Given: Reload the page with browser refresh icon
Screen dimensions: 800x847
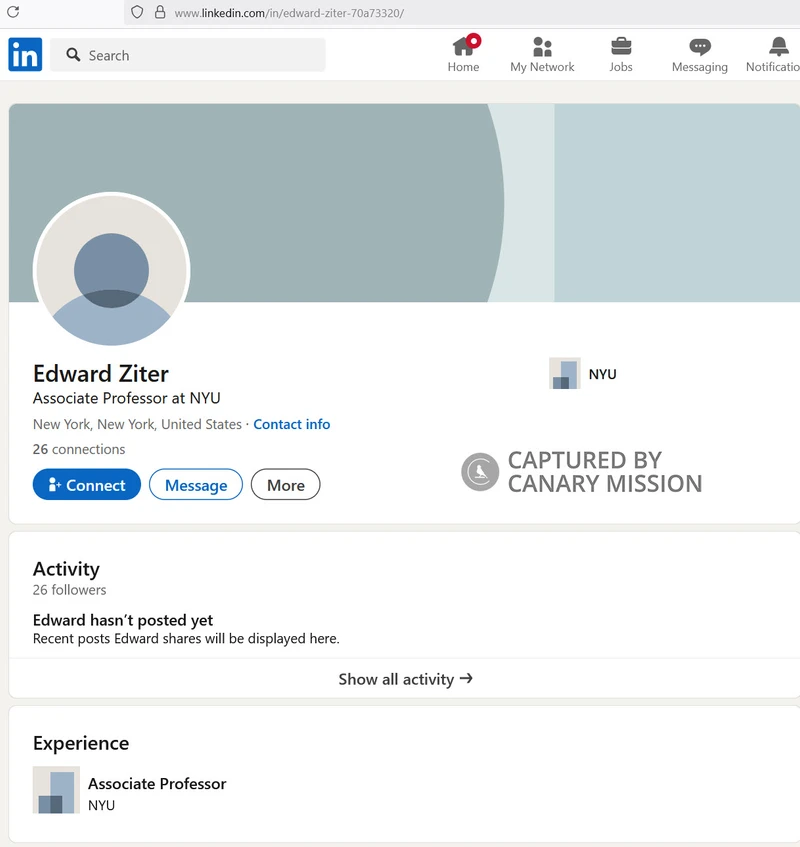Looking at the screenshot, I should tap(13, 13).
